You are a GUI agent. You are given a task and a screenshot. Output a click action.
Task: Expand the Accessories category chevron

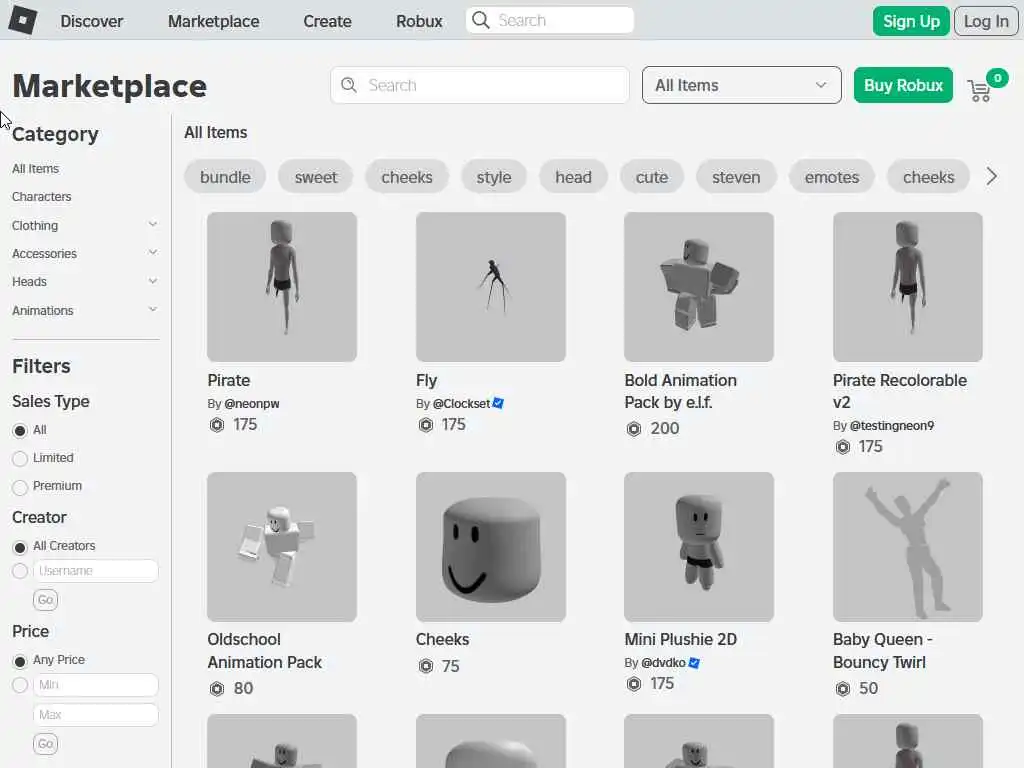(152, 253)
